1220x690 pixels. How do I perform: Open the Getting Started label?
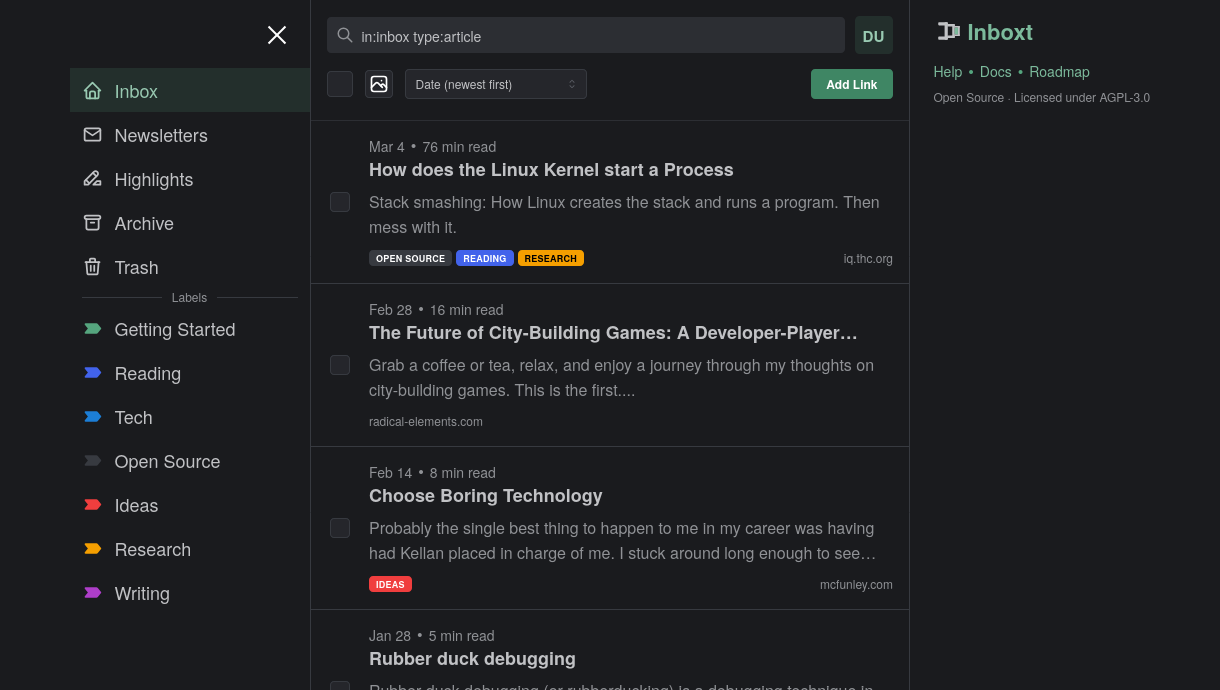175,329
